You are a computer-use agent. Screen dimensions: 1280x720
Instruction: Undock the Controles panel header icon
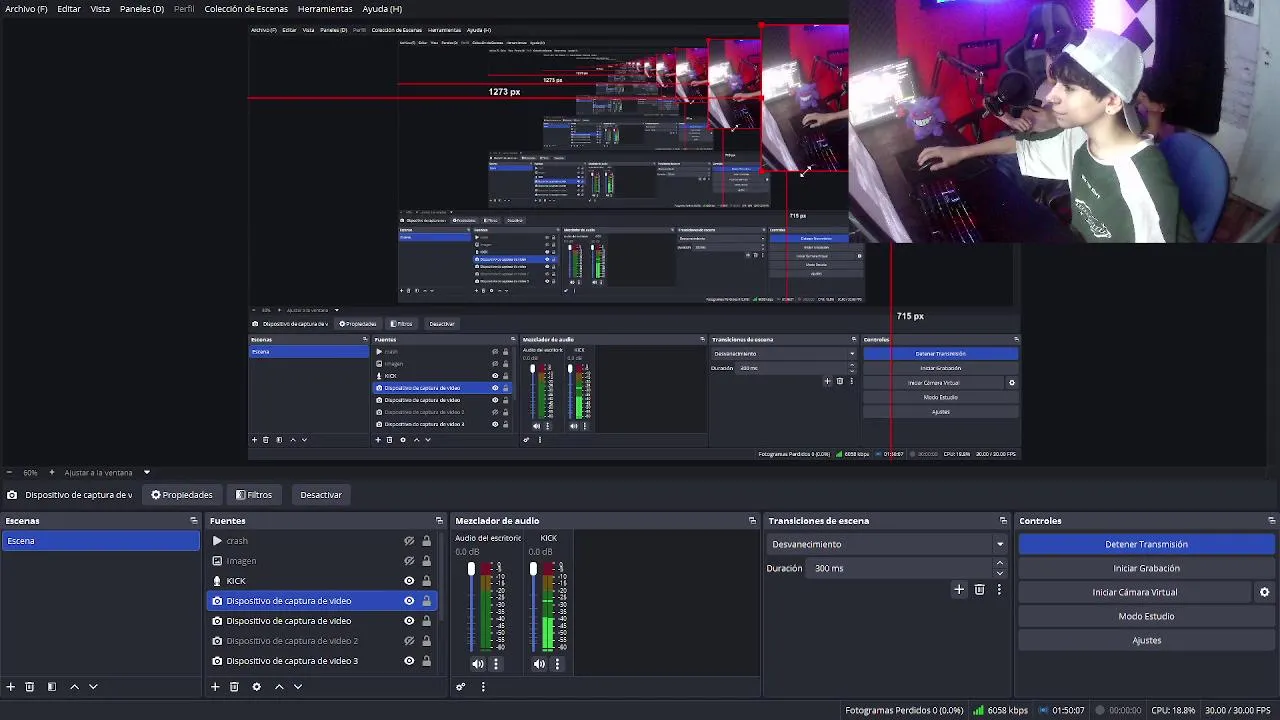point(1271,521)
